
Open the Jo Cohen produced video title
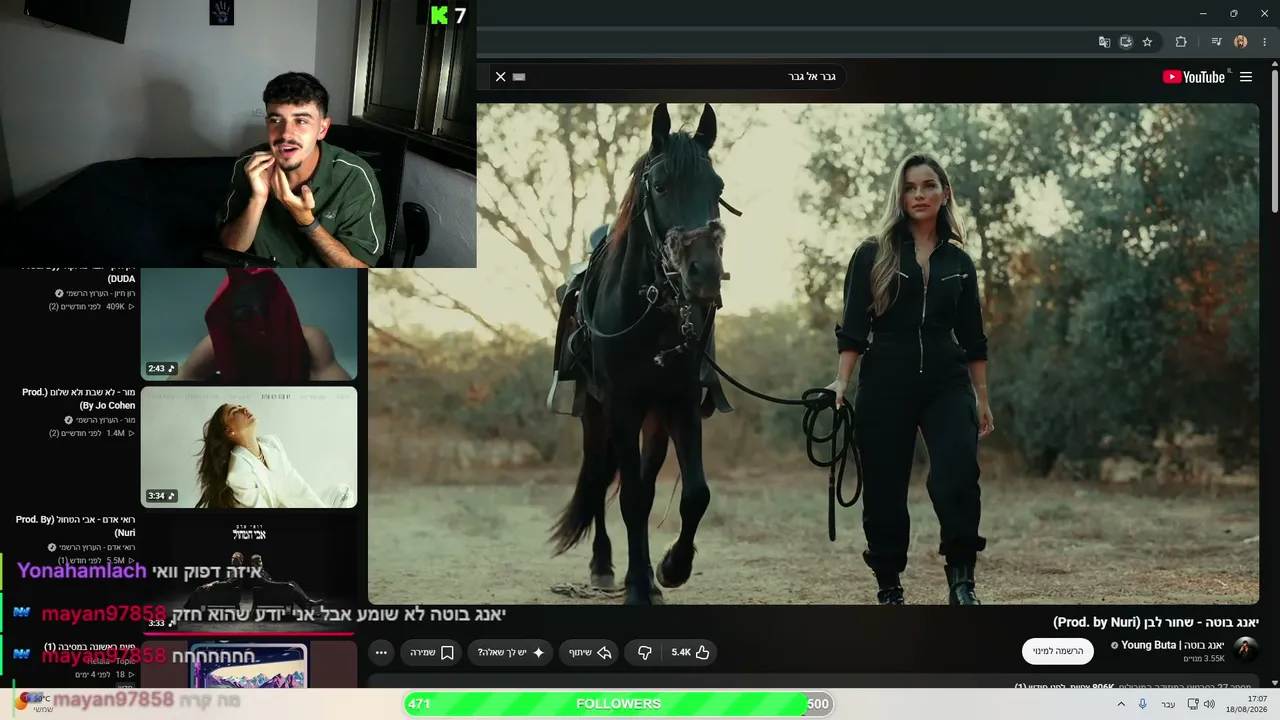pos(79,399)
